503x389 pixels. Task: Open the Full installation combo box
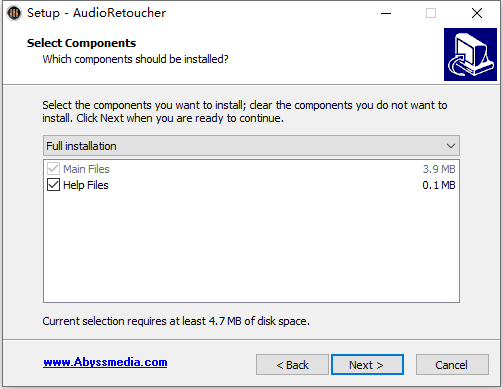(x=251, y=146)
